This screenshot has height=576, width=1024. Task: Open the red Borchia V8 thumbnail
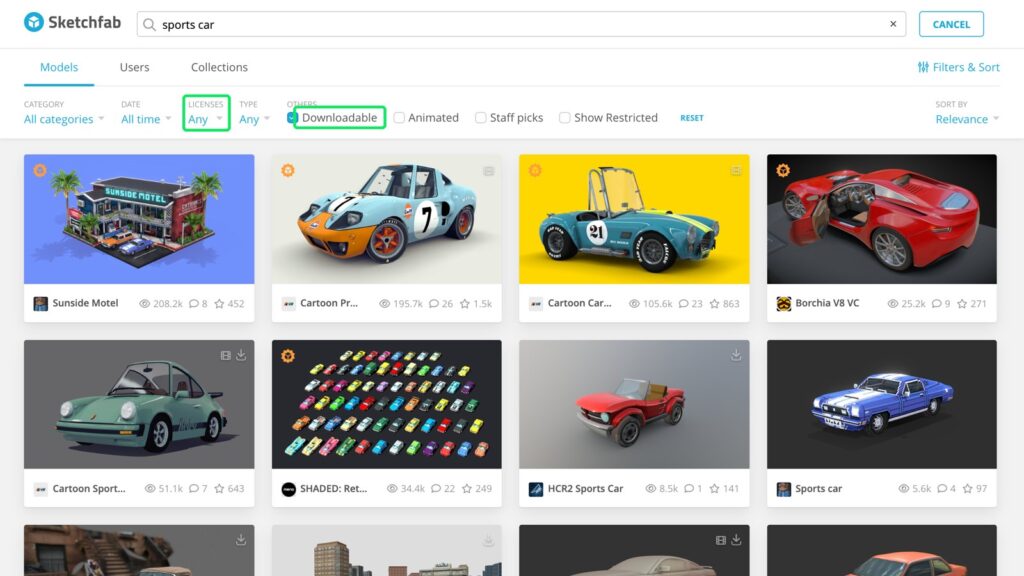click(x=882, y=219)
